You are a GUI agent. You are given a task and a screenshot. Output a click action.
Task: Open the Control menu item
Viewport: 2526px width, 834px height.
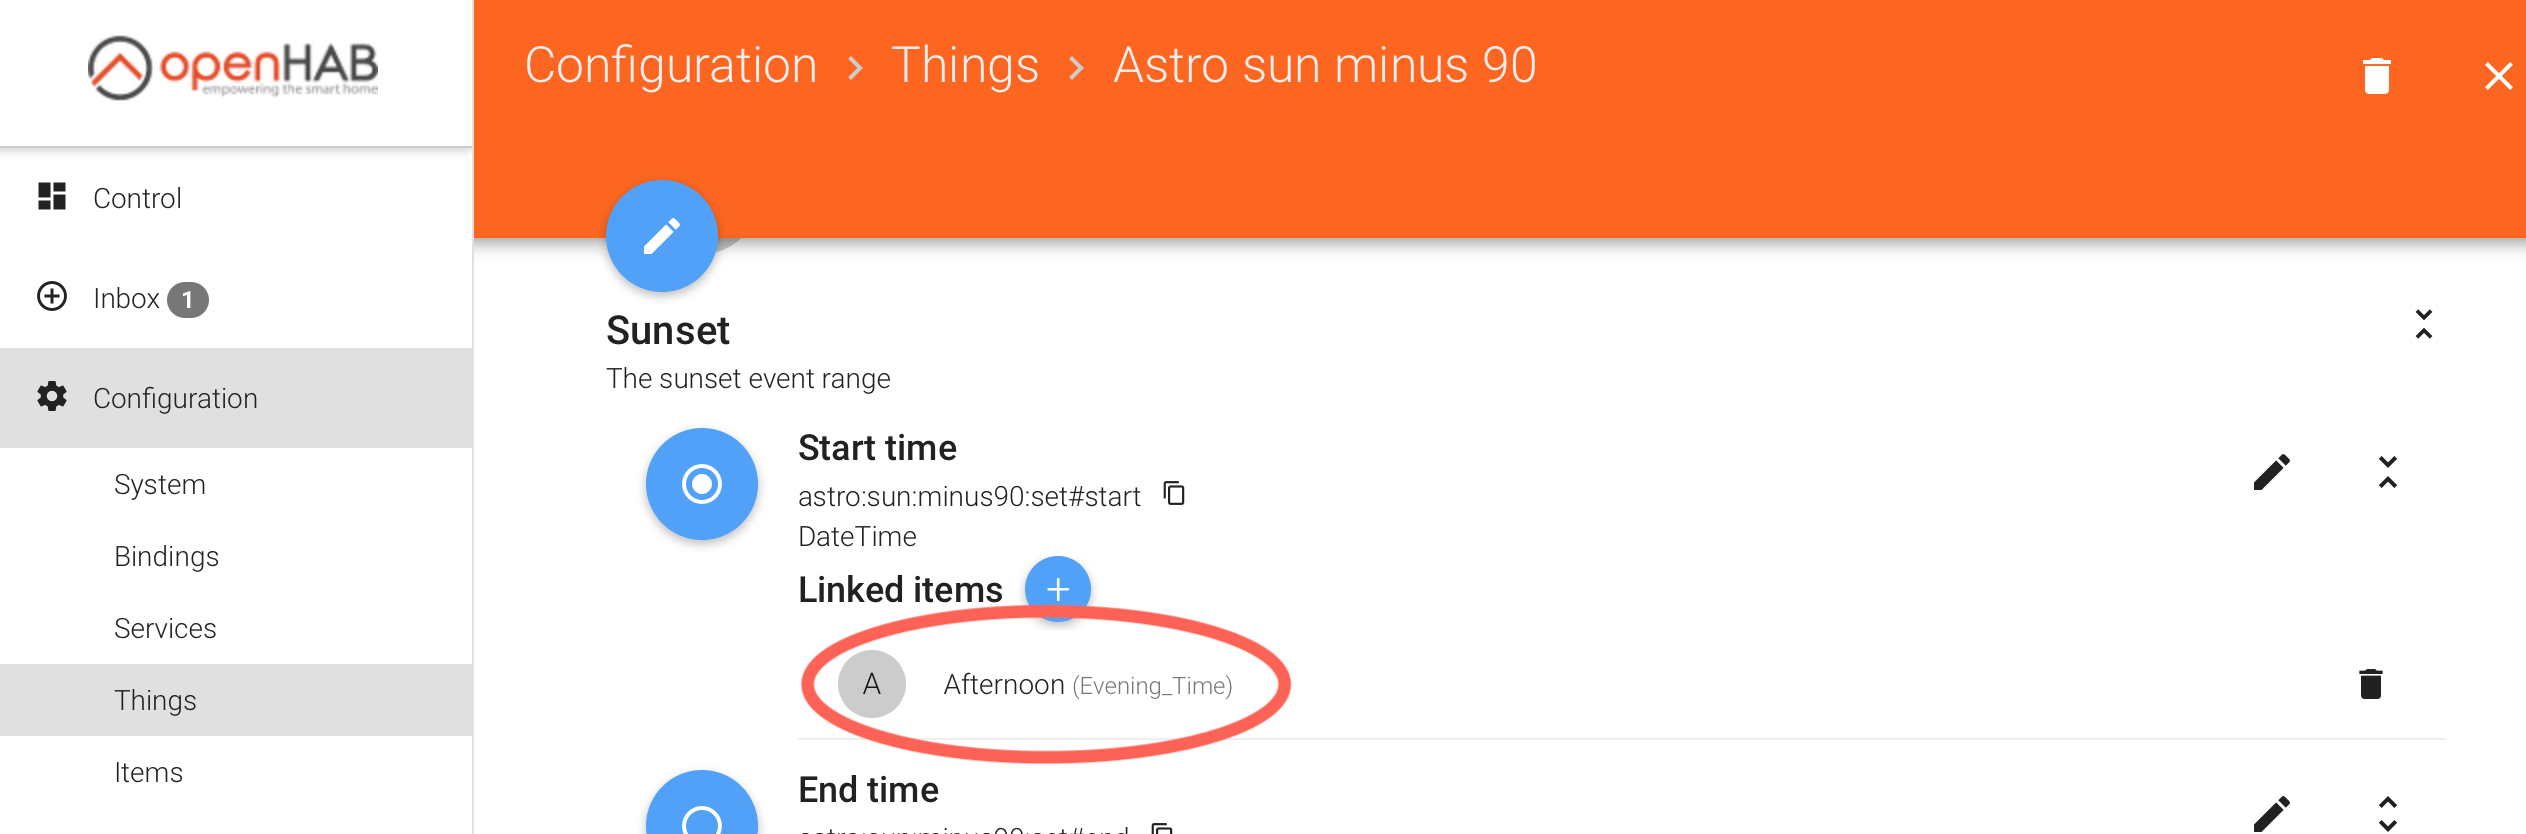(137, 198)
